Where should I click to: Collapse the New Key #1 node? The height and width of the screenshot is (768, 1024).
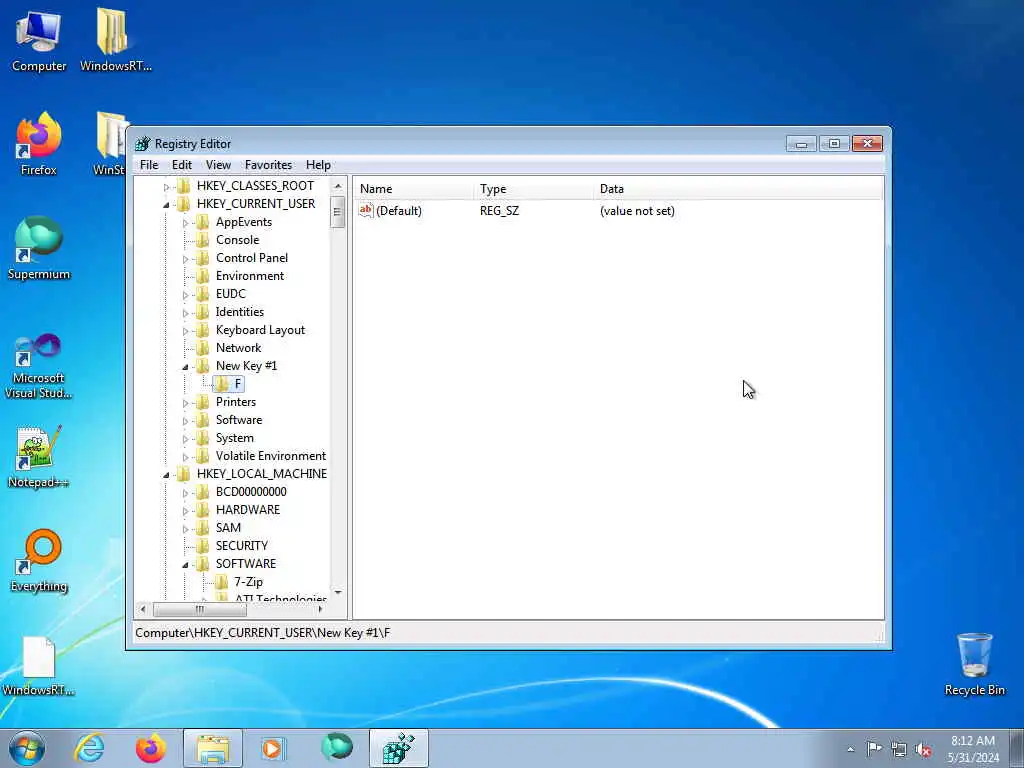[185, 367]
